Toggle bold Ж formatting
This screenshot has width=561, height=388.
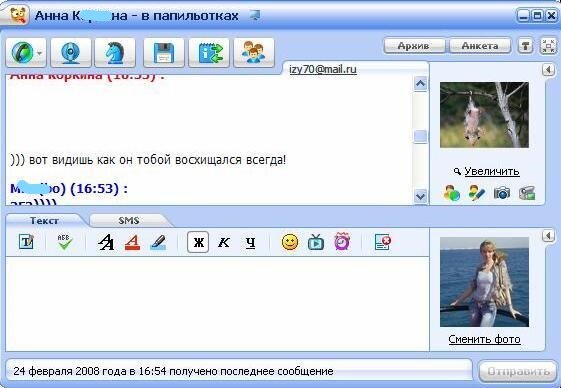pyautogui.click(x=198, y=242)
